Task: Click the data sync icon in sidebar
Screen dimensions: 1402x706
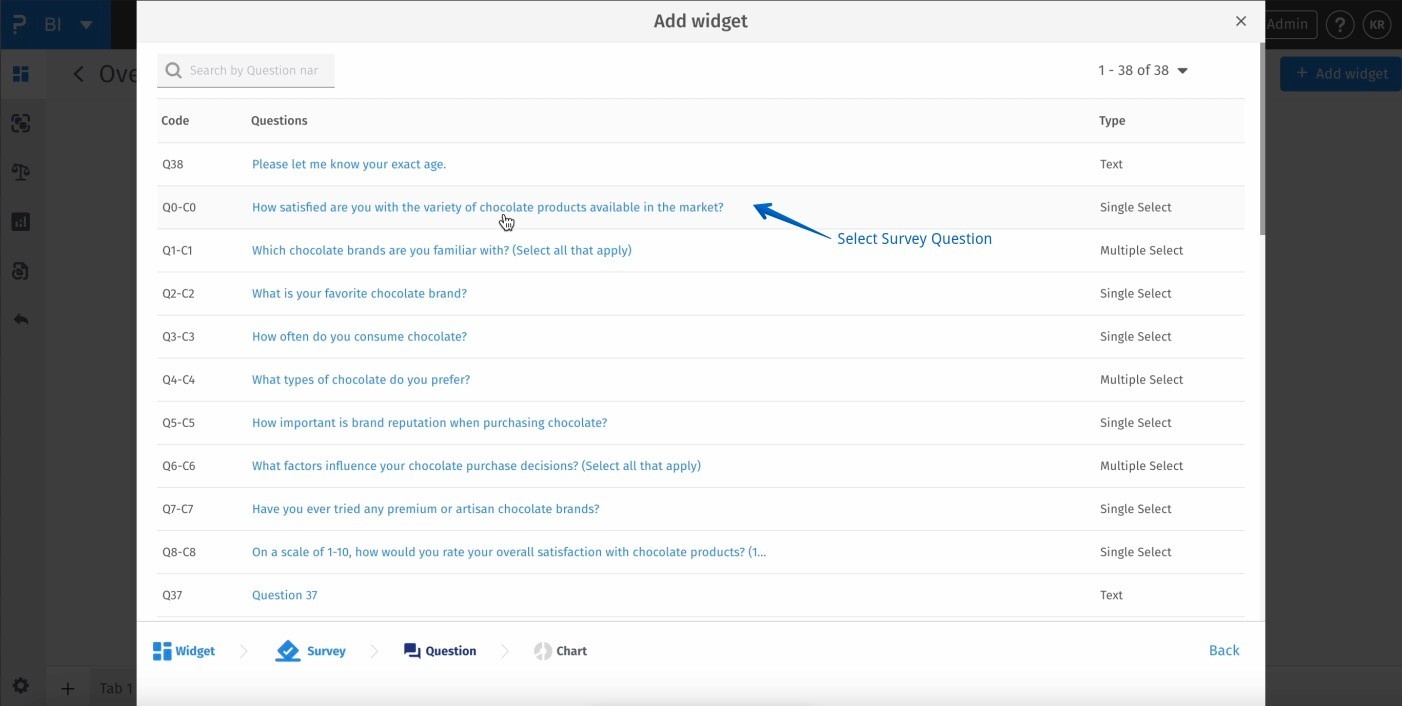Action: point(21,270)
